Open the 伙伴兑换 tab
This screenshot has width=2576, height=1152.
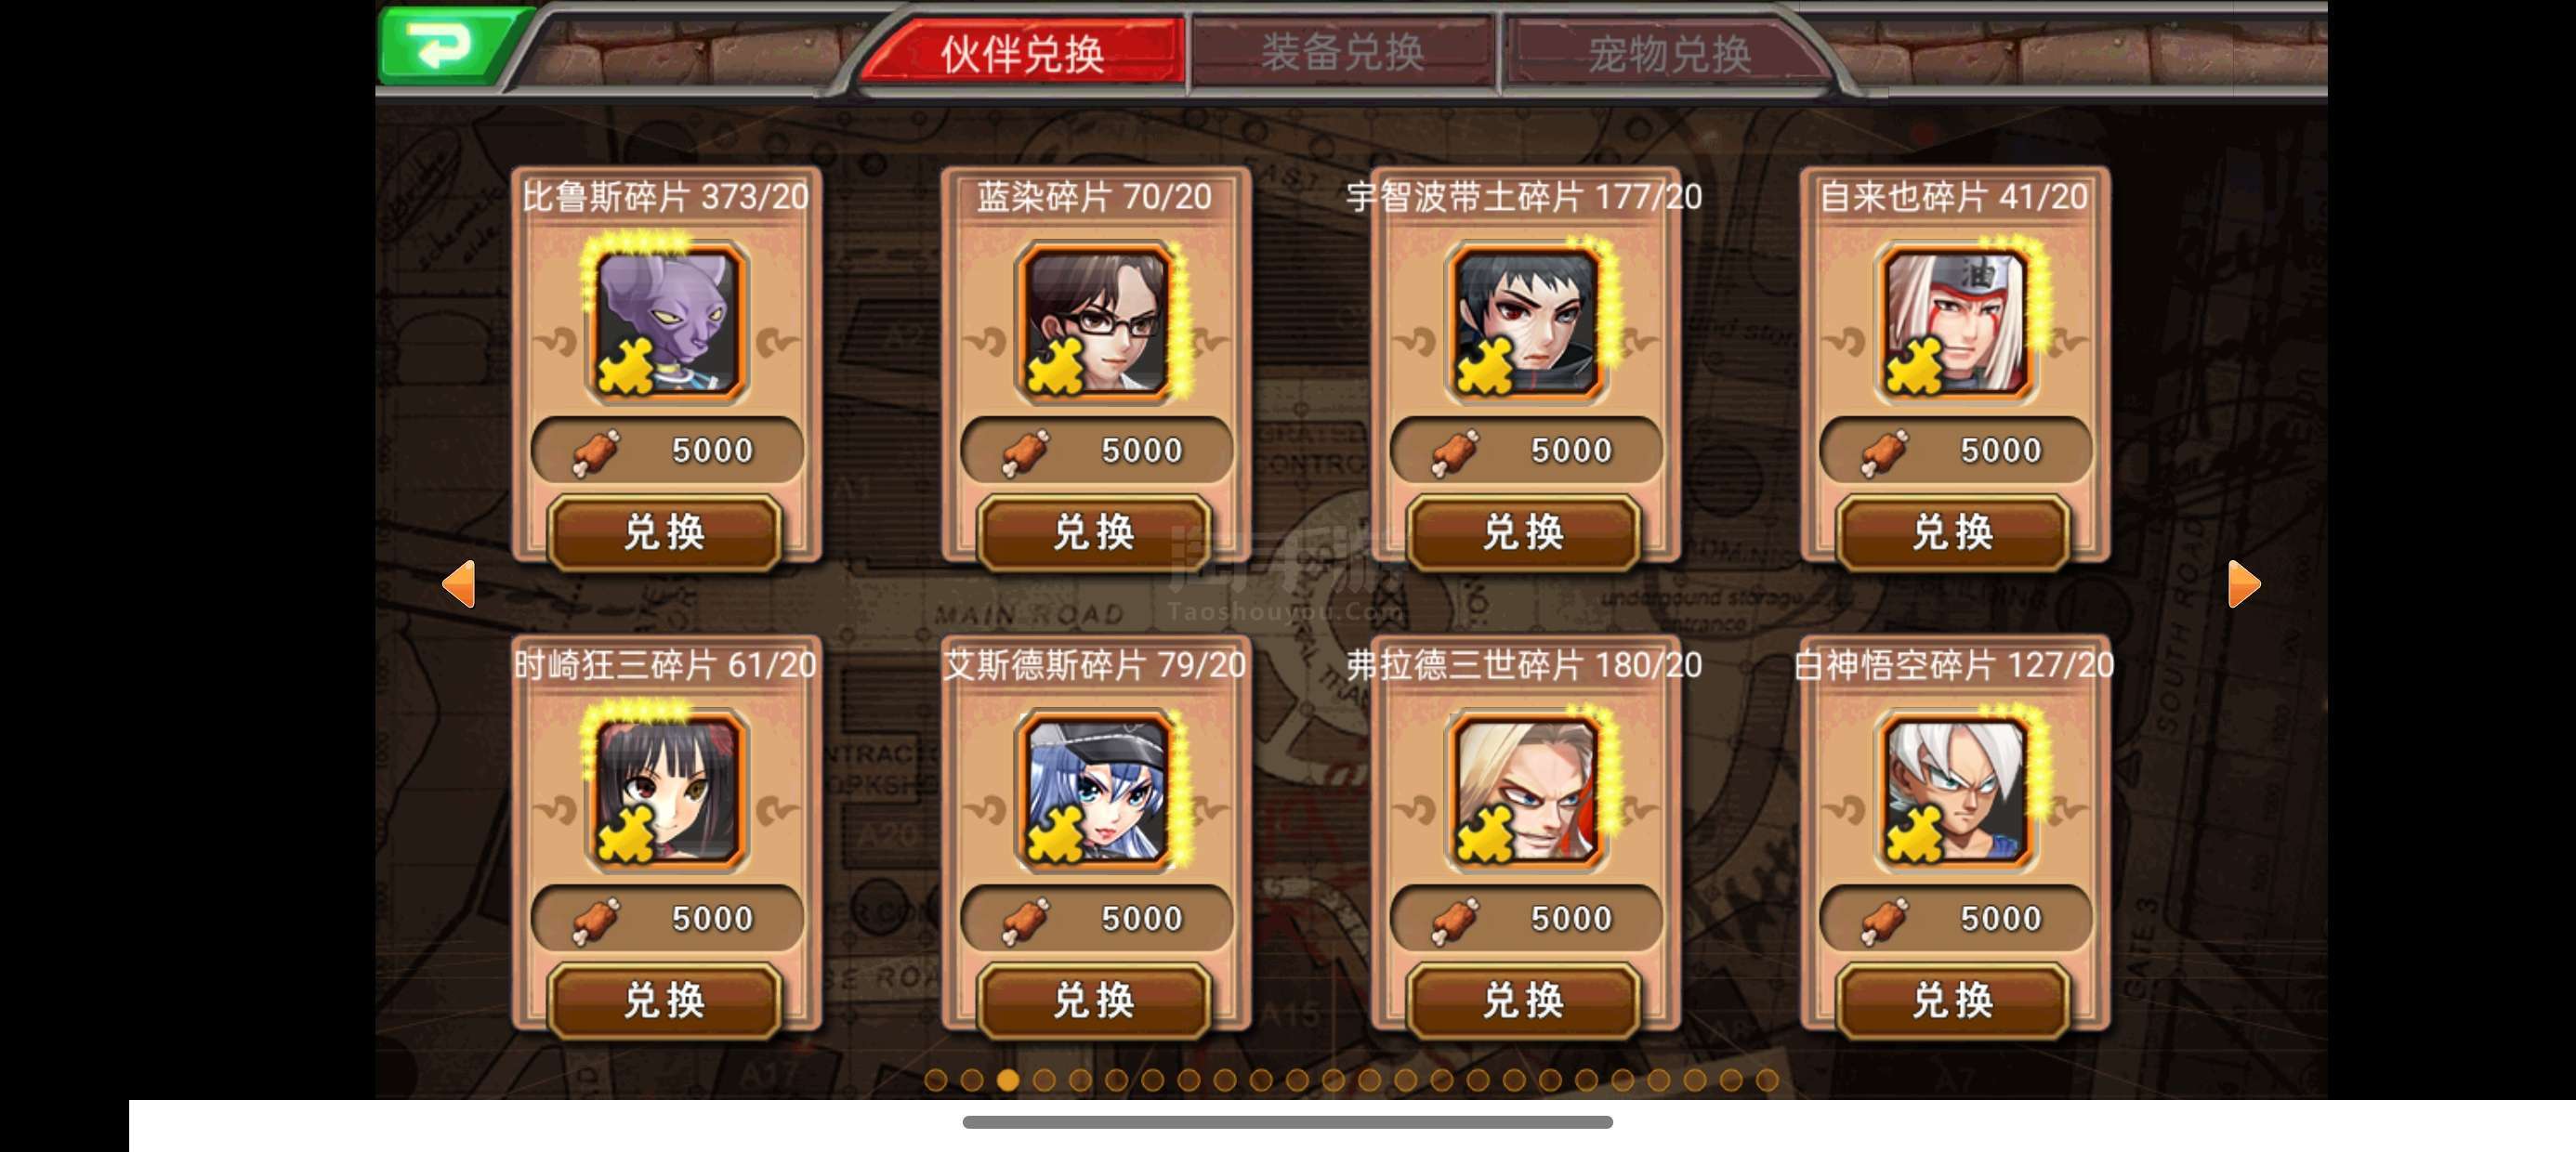click(1022, 53)
